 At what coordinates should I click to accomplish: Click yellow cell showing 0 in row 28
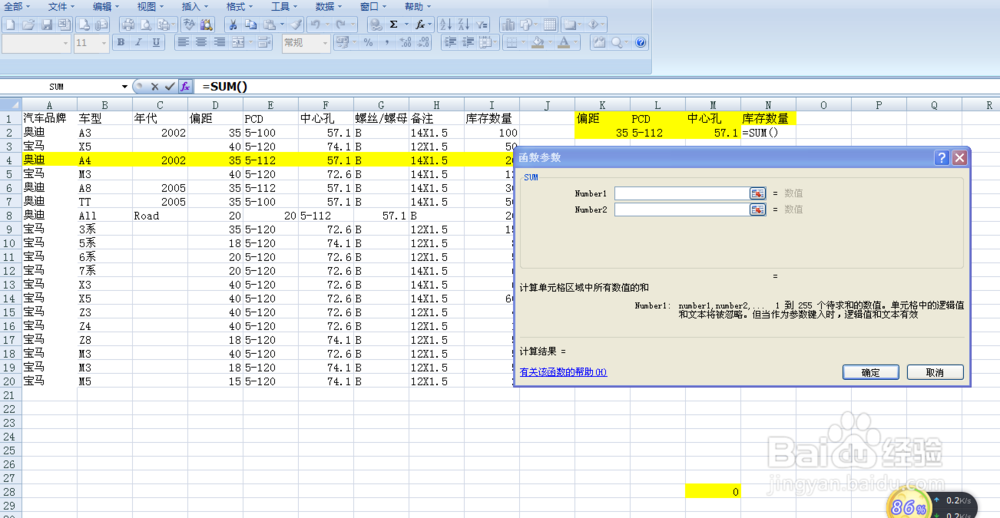pos(713,491)
